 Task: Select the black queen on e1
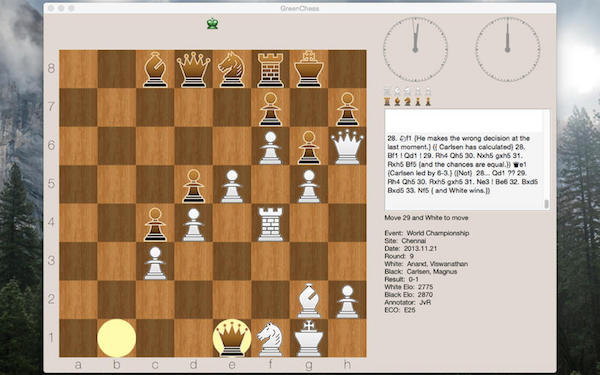click(x=232, y=339)
